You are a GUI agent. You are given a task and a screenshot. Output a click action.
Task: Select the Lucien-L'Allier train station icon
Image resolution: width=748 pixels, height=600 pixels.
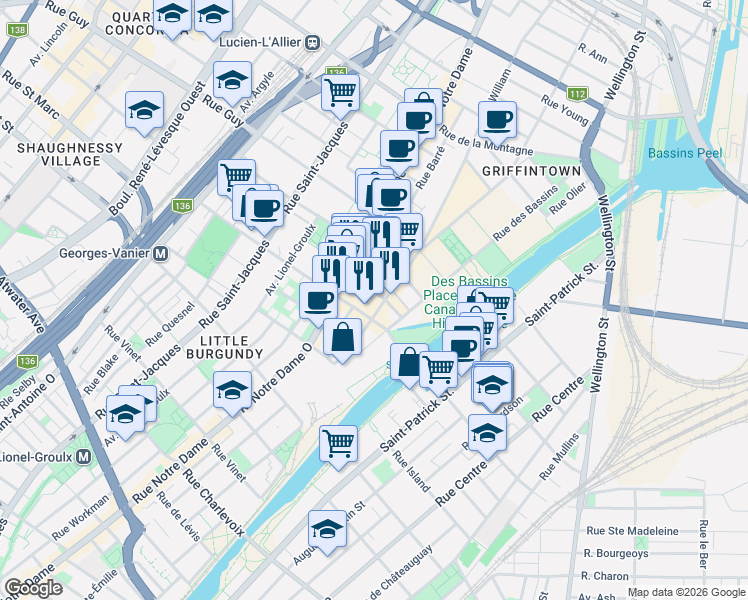[313, 42]
